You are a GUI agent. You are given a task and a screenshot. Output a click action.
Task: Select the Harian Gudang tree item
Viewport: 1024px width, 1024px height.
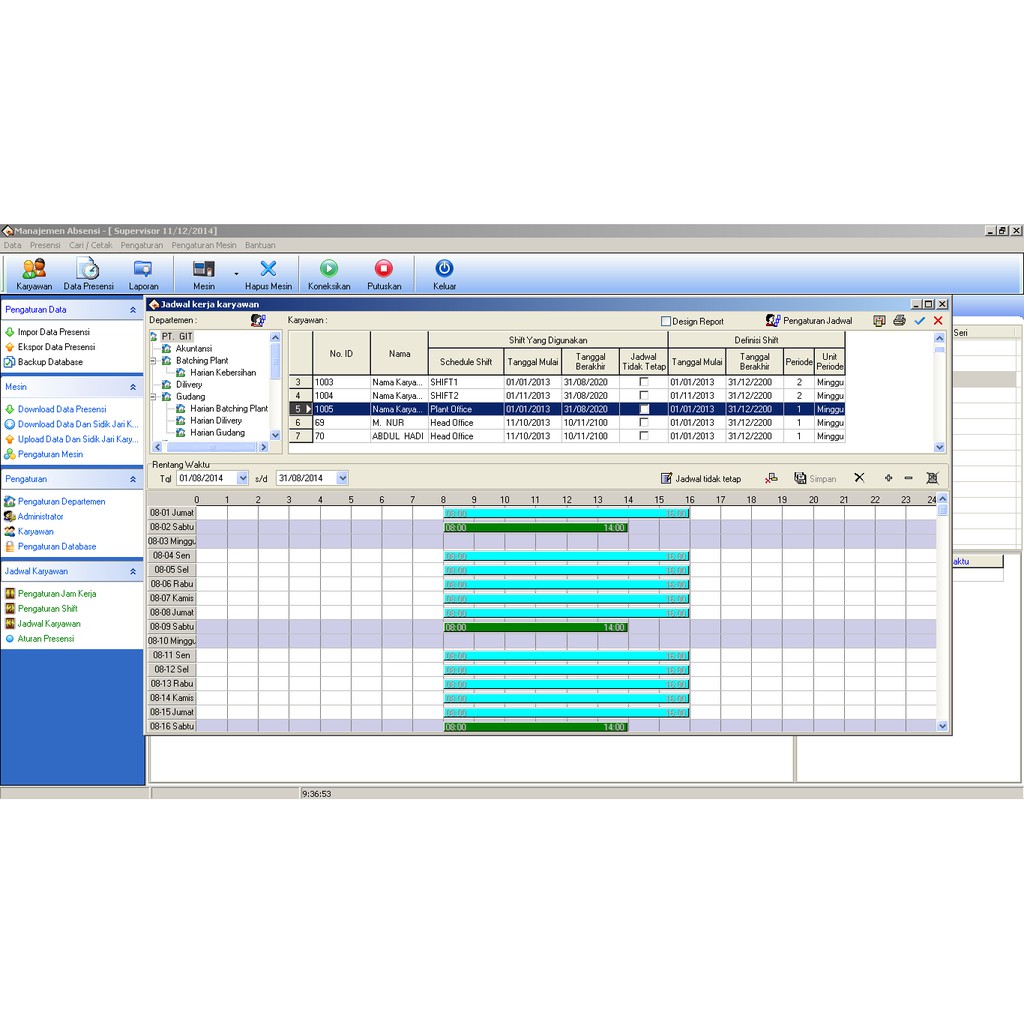click(217, 432)
